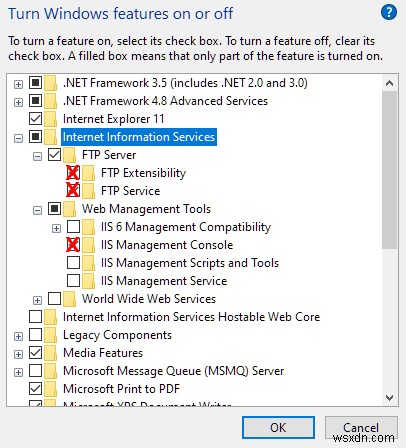Expand the Legacy Components node
The image size is (406, 448).
(18, 336)
